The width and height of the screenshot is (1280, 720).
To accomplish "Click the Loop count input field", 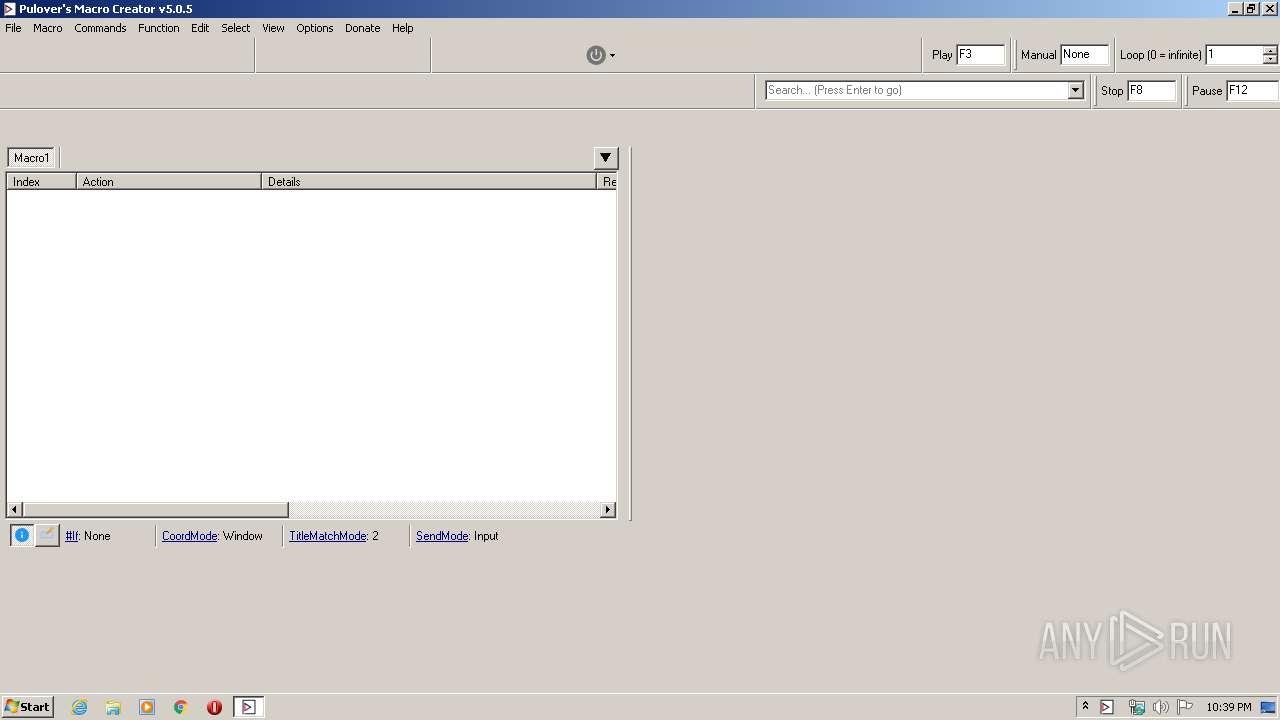I will pyautogui.click(x=1234, y=55).
